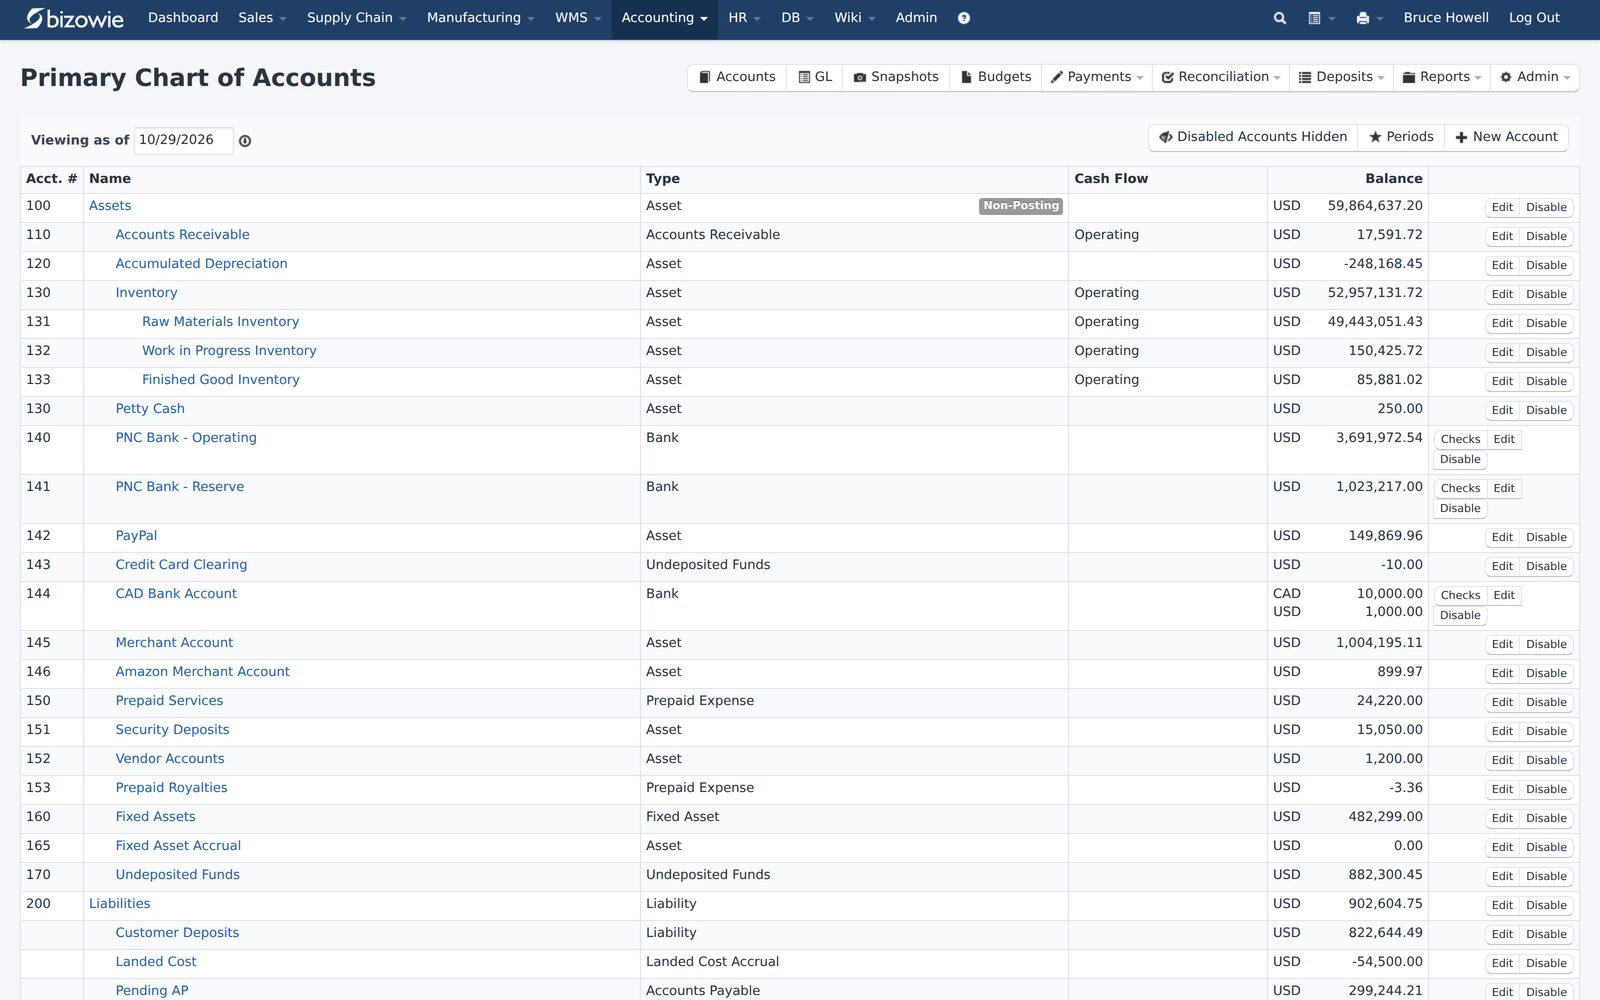Screen dimensions: 1600x1000
Task: Open the Liabilities account link
Action: 119,904
